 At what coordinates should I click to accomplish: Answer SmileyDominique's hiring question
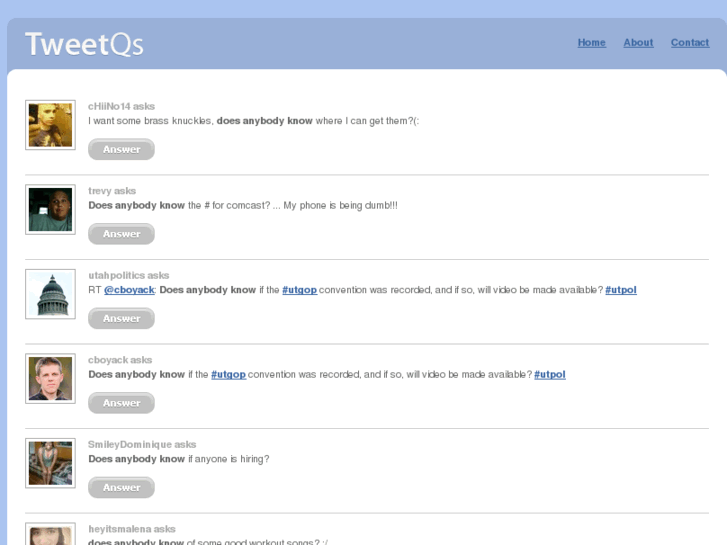coord(121,487)
